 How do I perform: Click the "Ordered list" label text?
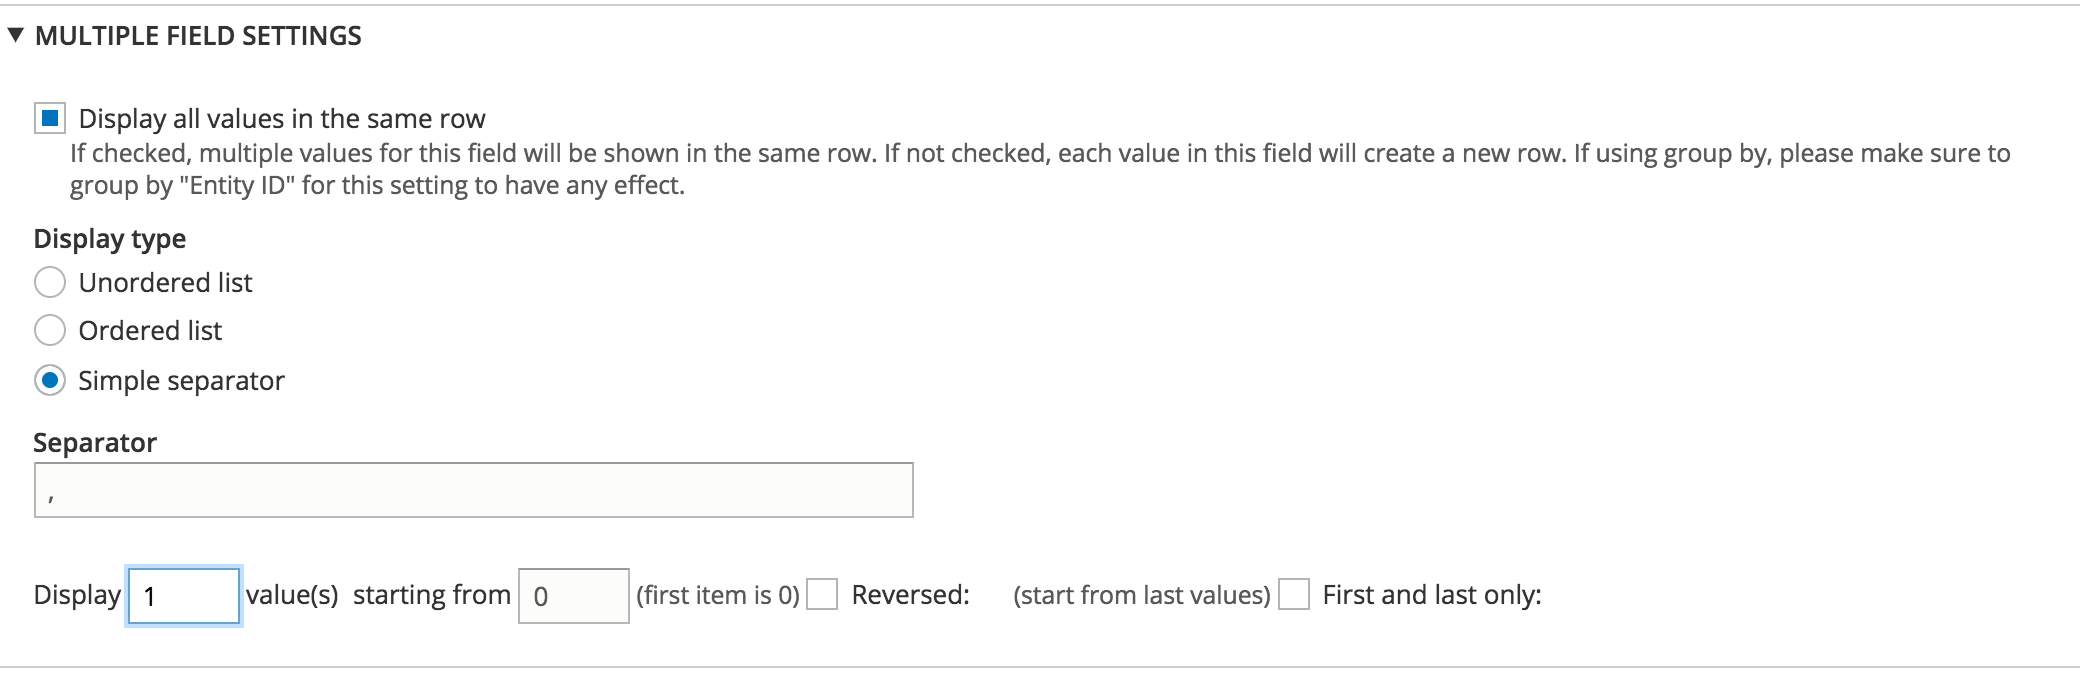pyautogui.click(x=150, y=331)
